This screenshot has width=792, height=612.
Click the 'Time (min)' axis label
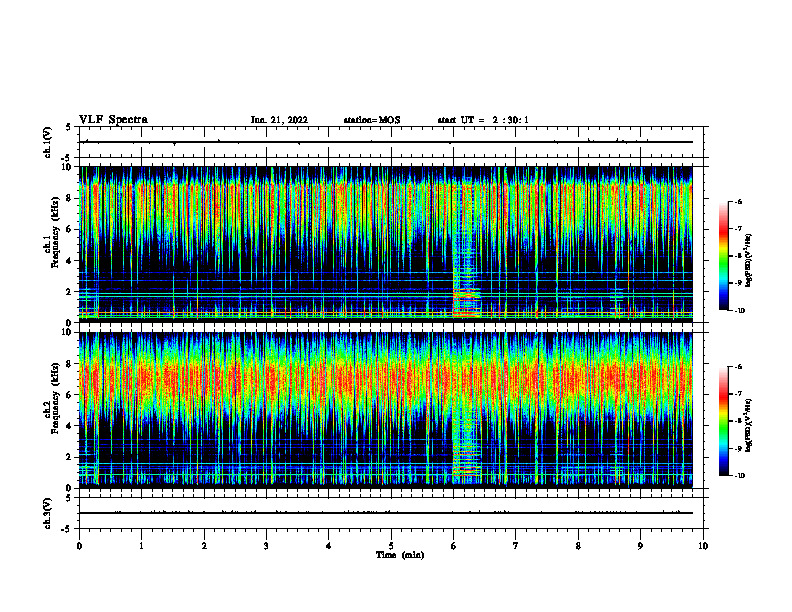[400, 555]
